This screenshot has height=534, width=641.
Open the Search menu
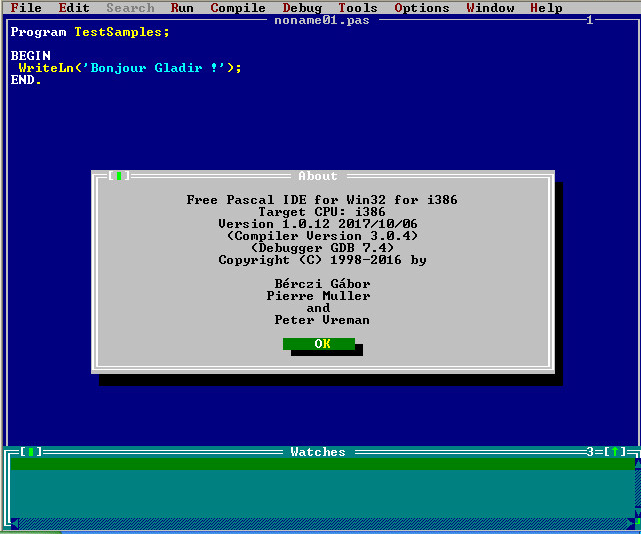[x=130, y=8]
